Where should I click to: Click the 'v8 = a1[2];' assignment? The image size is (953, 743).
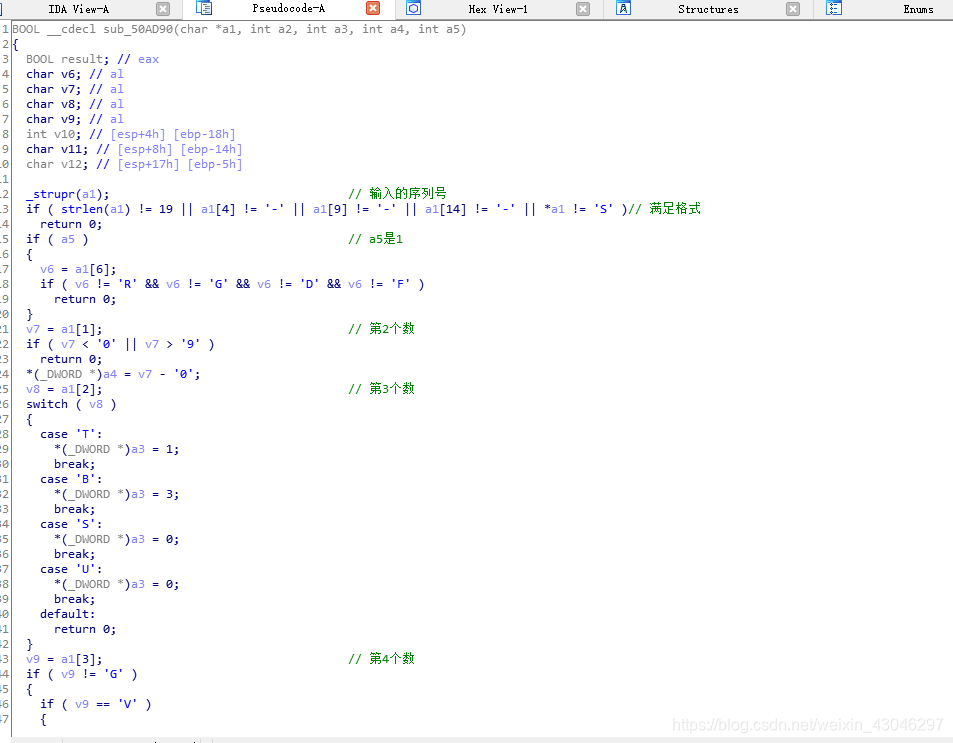coord(64,389)
